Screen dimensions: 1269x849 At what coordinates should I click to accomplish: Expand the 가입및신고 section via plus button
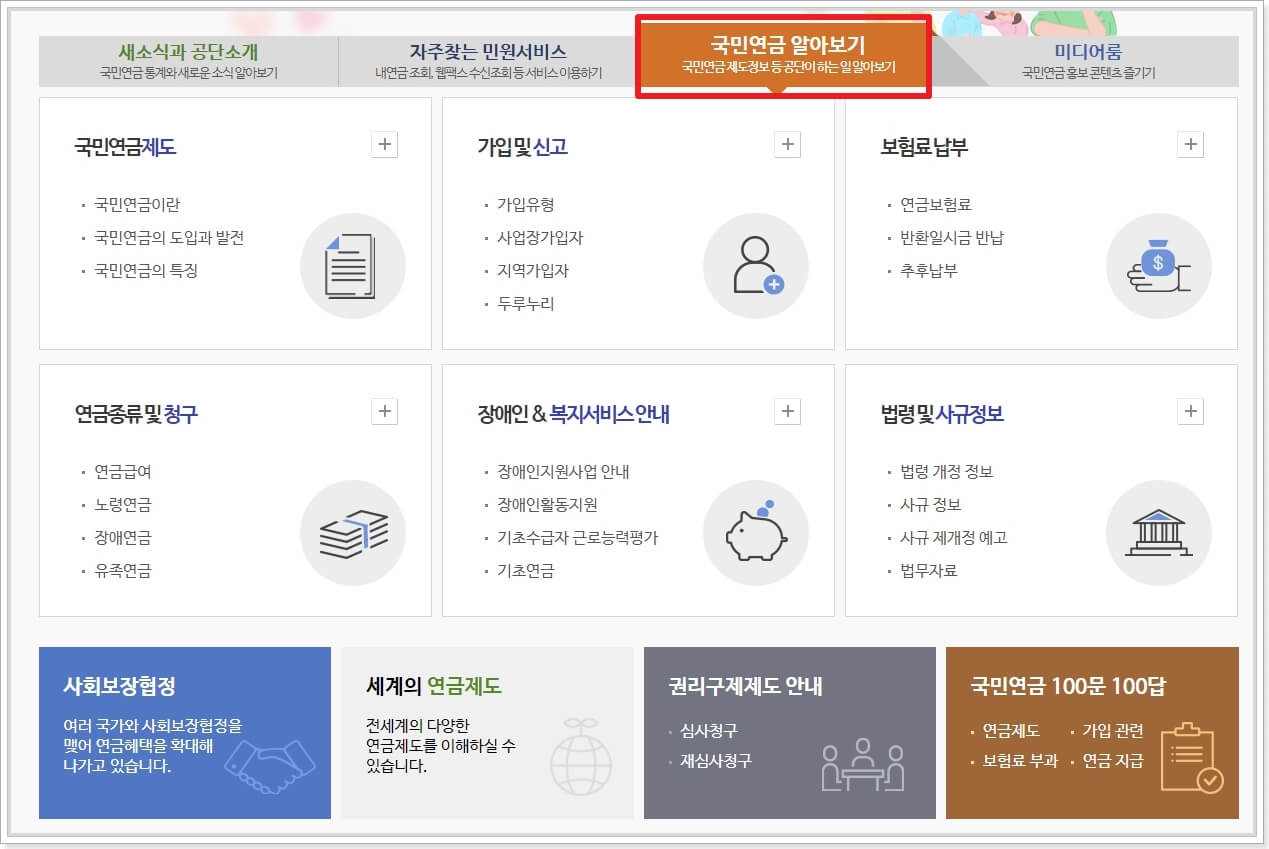(787, 143)
